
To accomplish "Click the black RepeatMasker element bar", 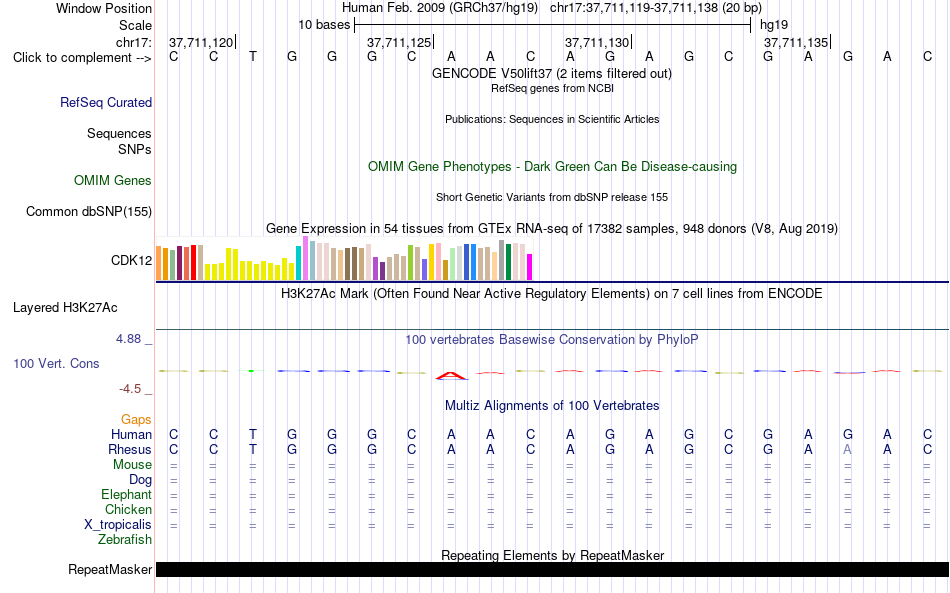I will [x=552, y=569].
